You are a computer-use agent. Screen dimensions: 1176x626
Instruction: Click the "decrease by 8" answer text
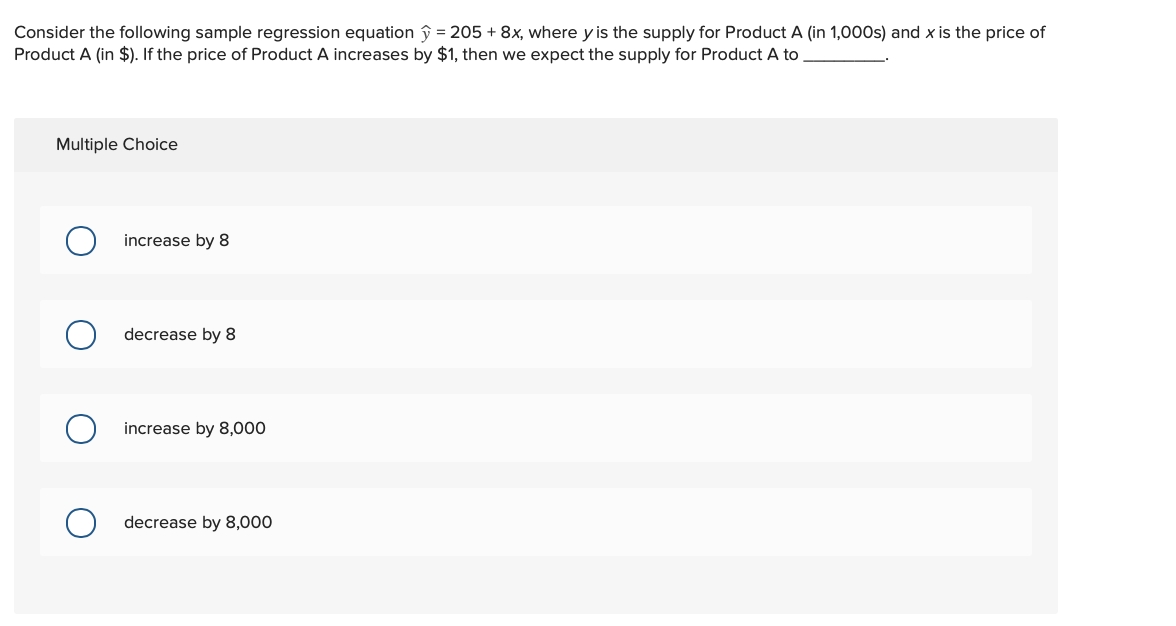tap(179, 334)
